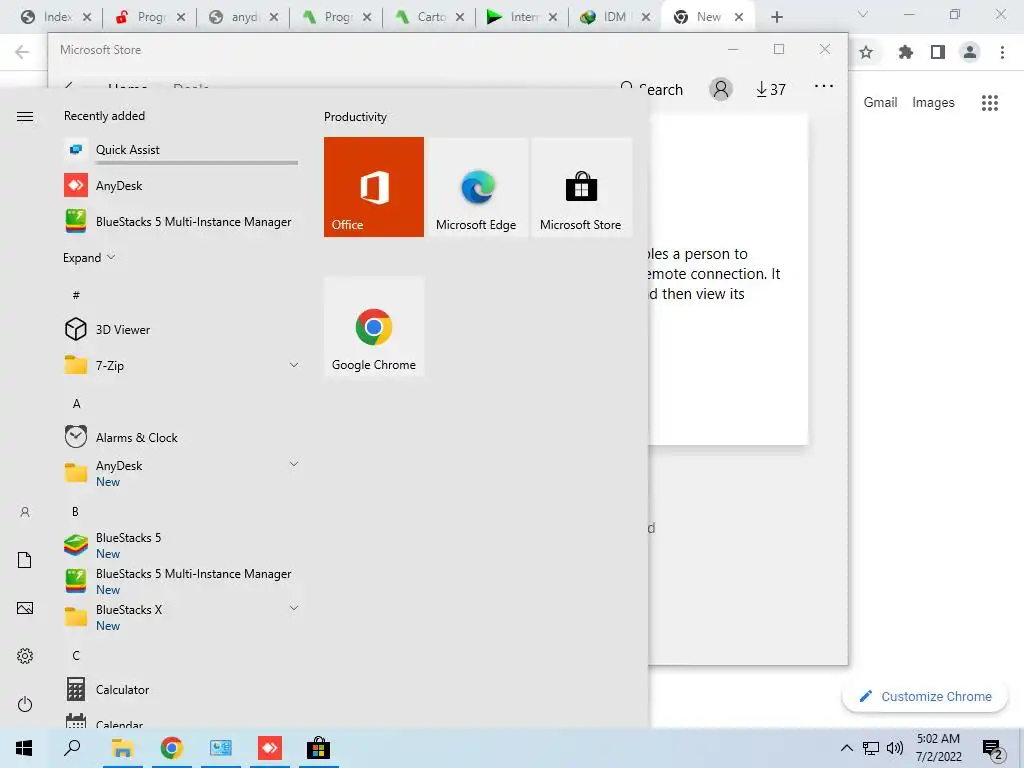Viewport: 1024px width, 768px height.
Task: Open AnyDesk from the taskbar
Action: (x=270, y=748)
